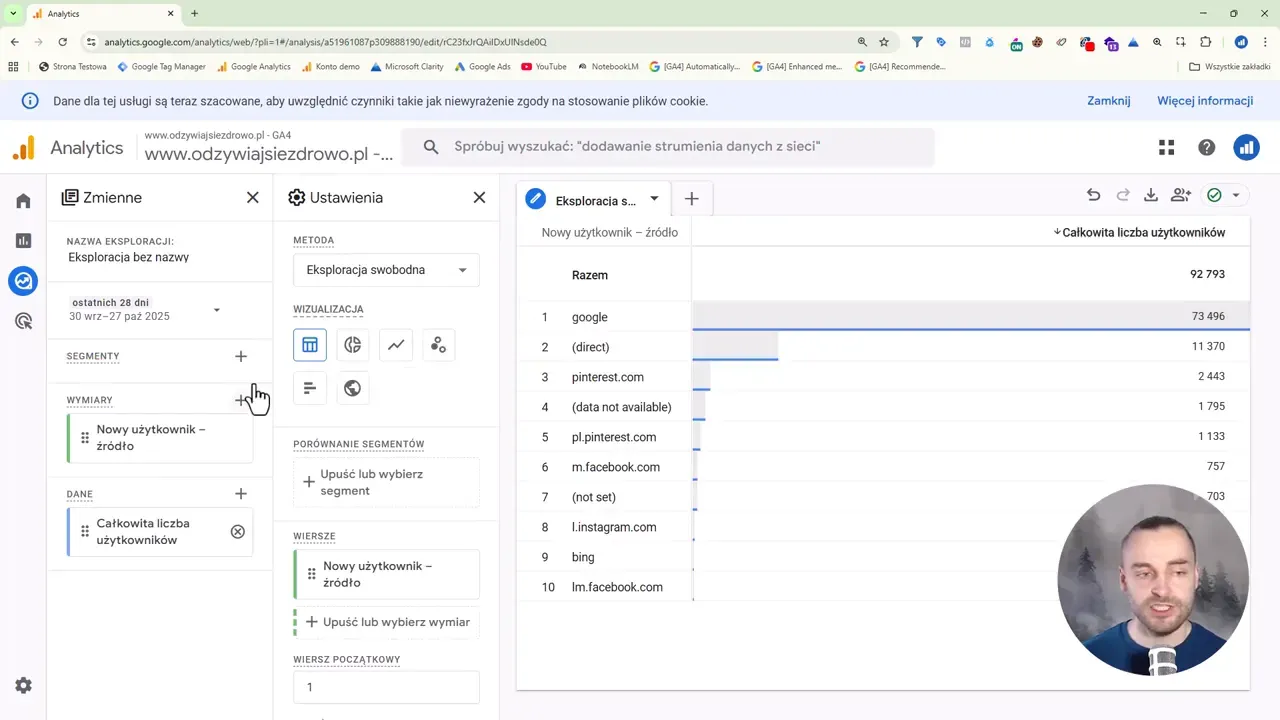Screen dimensions: 1280x720
Task: Click the 92 793 total value
Action: click(1207, 275)
